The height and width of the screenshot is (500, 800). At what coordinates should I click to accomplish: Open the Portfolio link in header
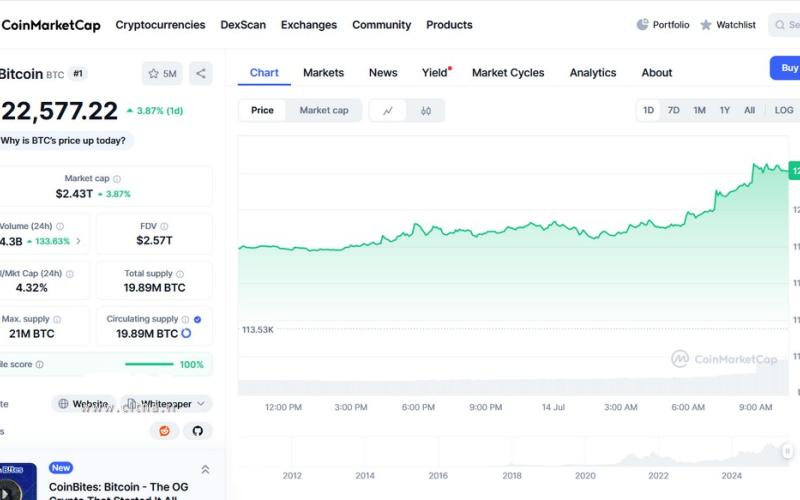[x=663, y=25]
